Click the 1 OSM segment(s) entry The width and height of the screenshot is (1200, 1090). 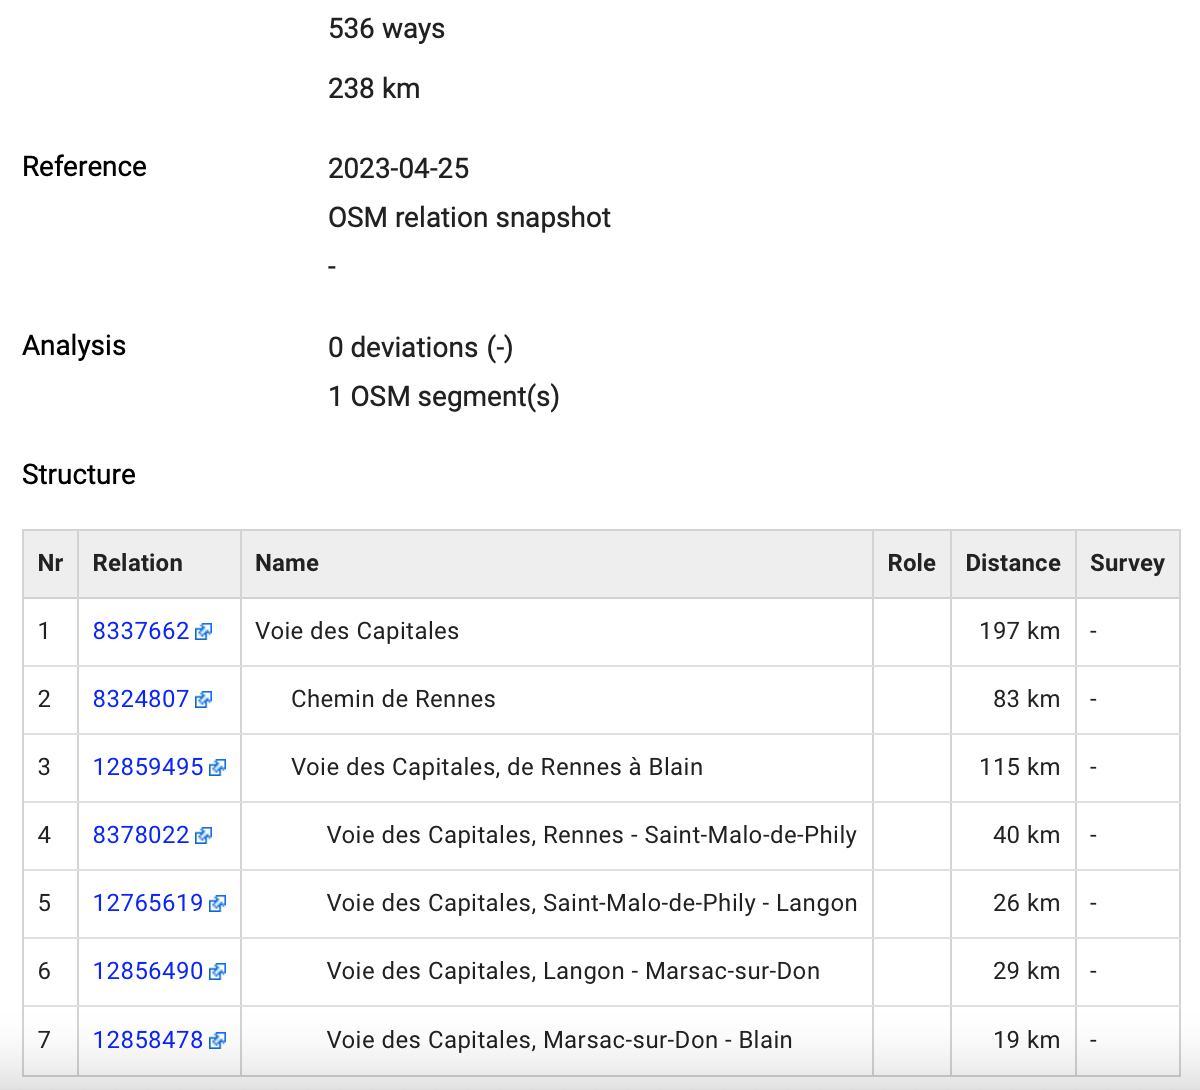(x=443, y=396)
